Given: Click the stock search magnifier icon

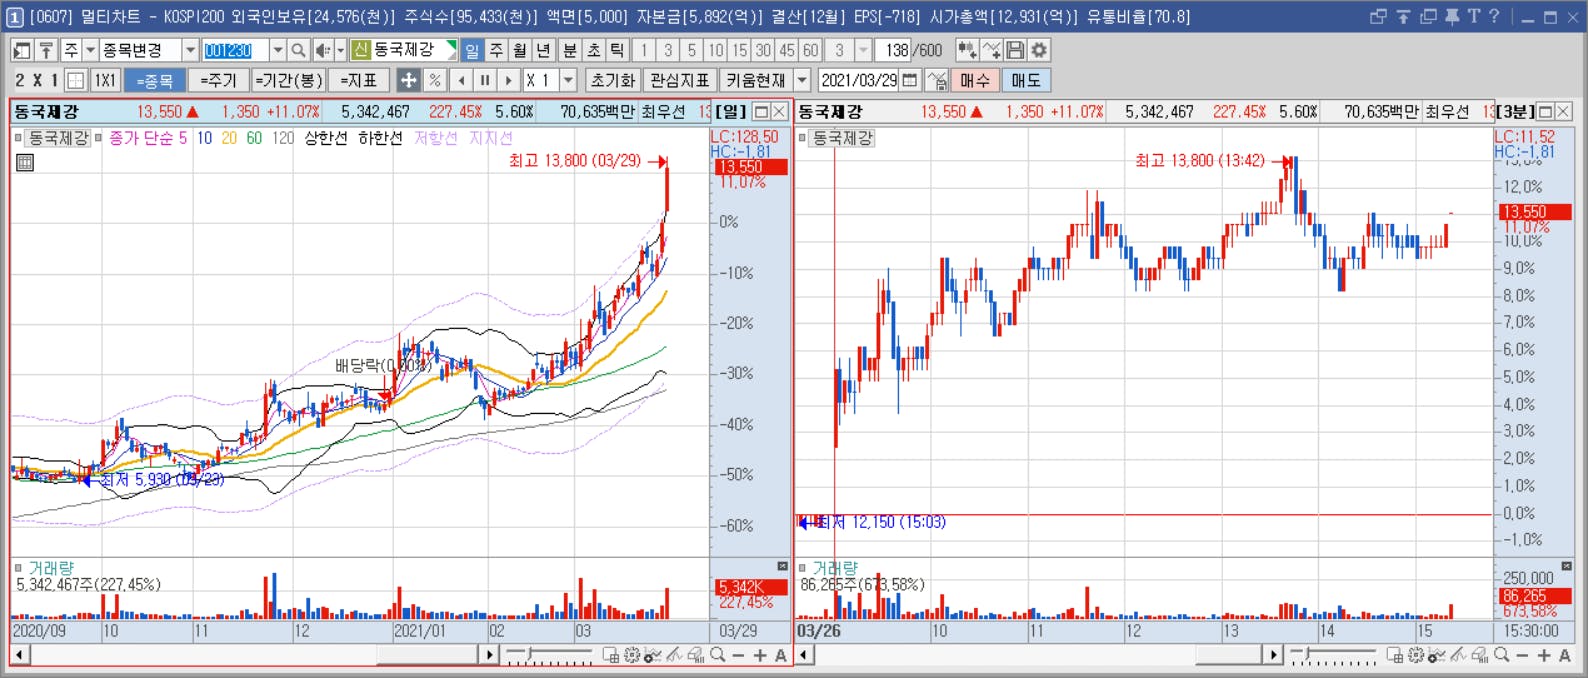Looking at the screenshot, I should (298, 50).
